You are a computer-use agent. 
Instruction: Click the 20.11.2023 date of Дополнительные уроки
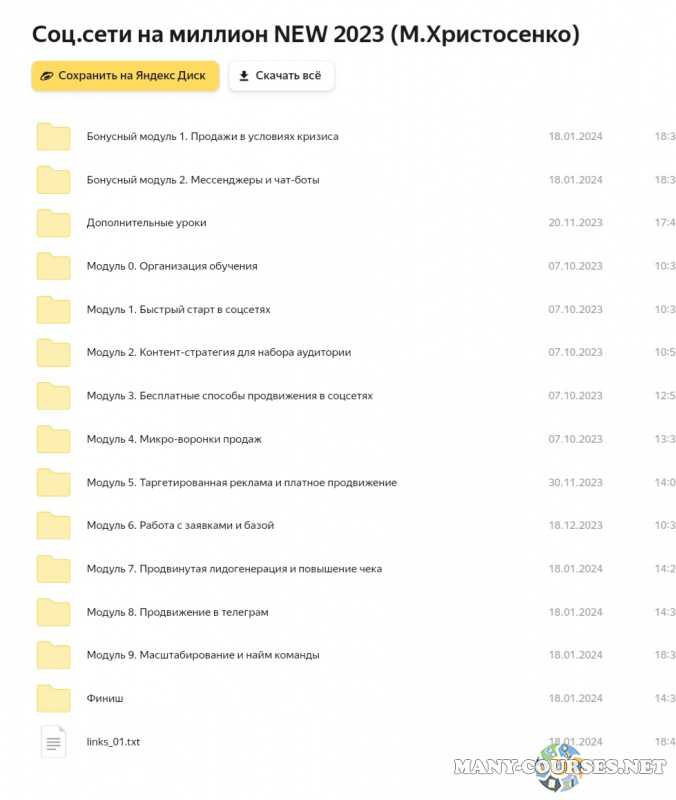(575, 223)
